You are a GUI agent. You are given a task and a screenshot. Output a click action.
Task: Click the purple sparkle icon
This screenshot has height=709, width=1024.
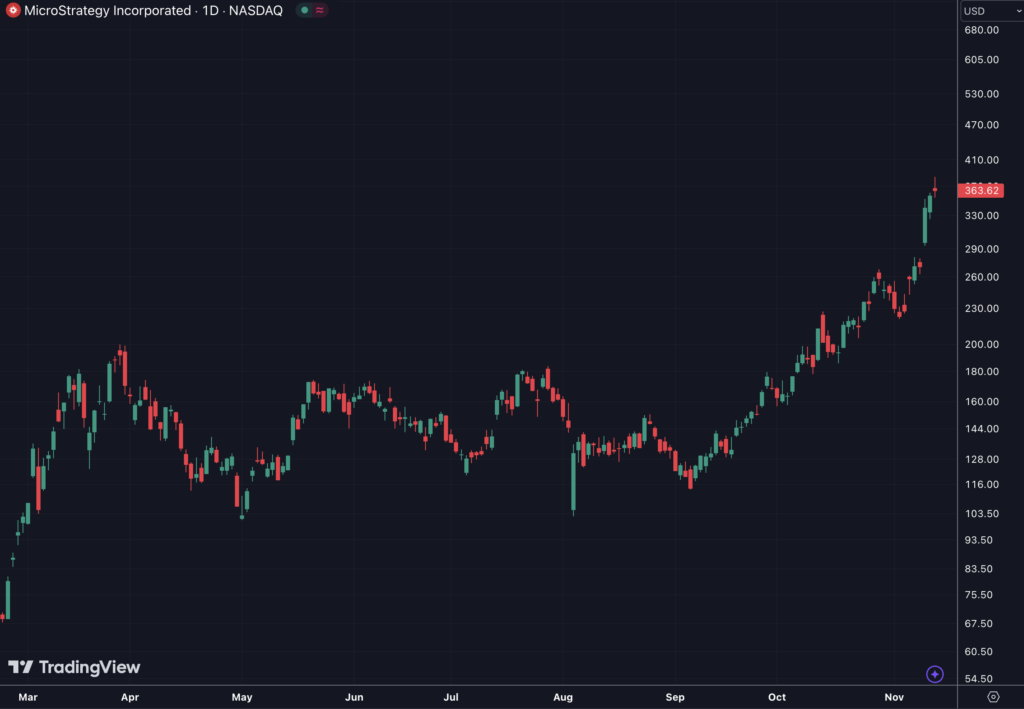tap(935, 674)
